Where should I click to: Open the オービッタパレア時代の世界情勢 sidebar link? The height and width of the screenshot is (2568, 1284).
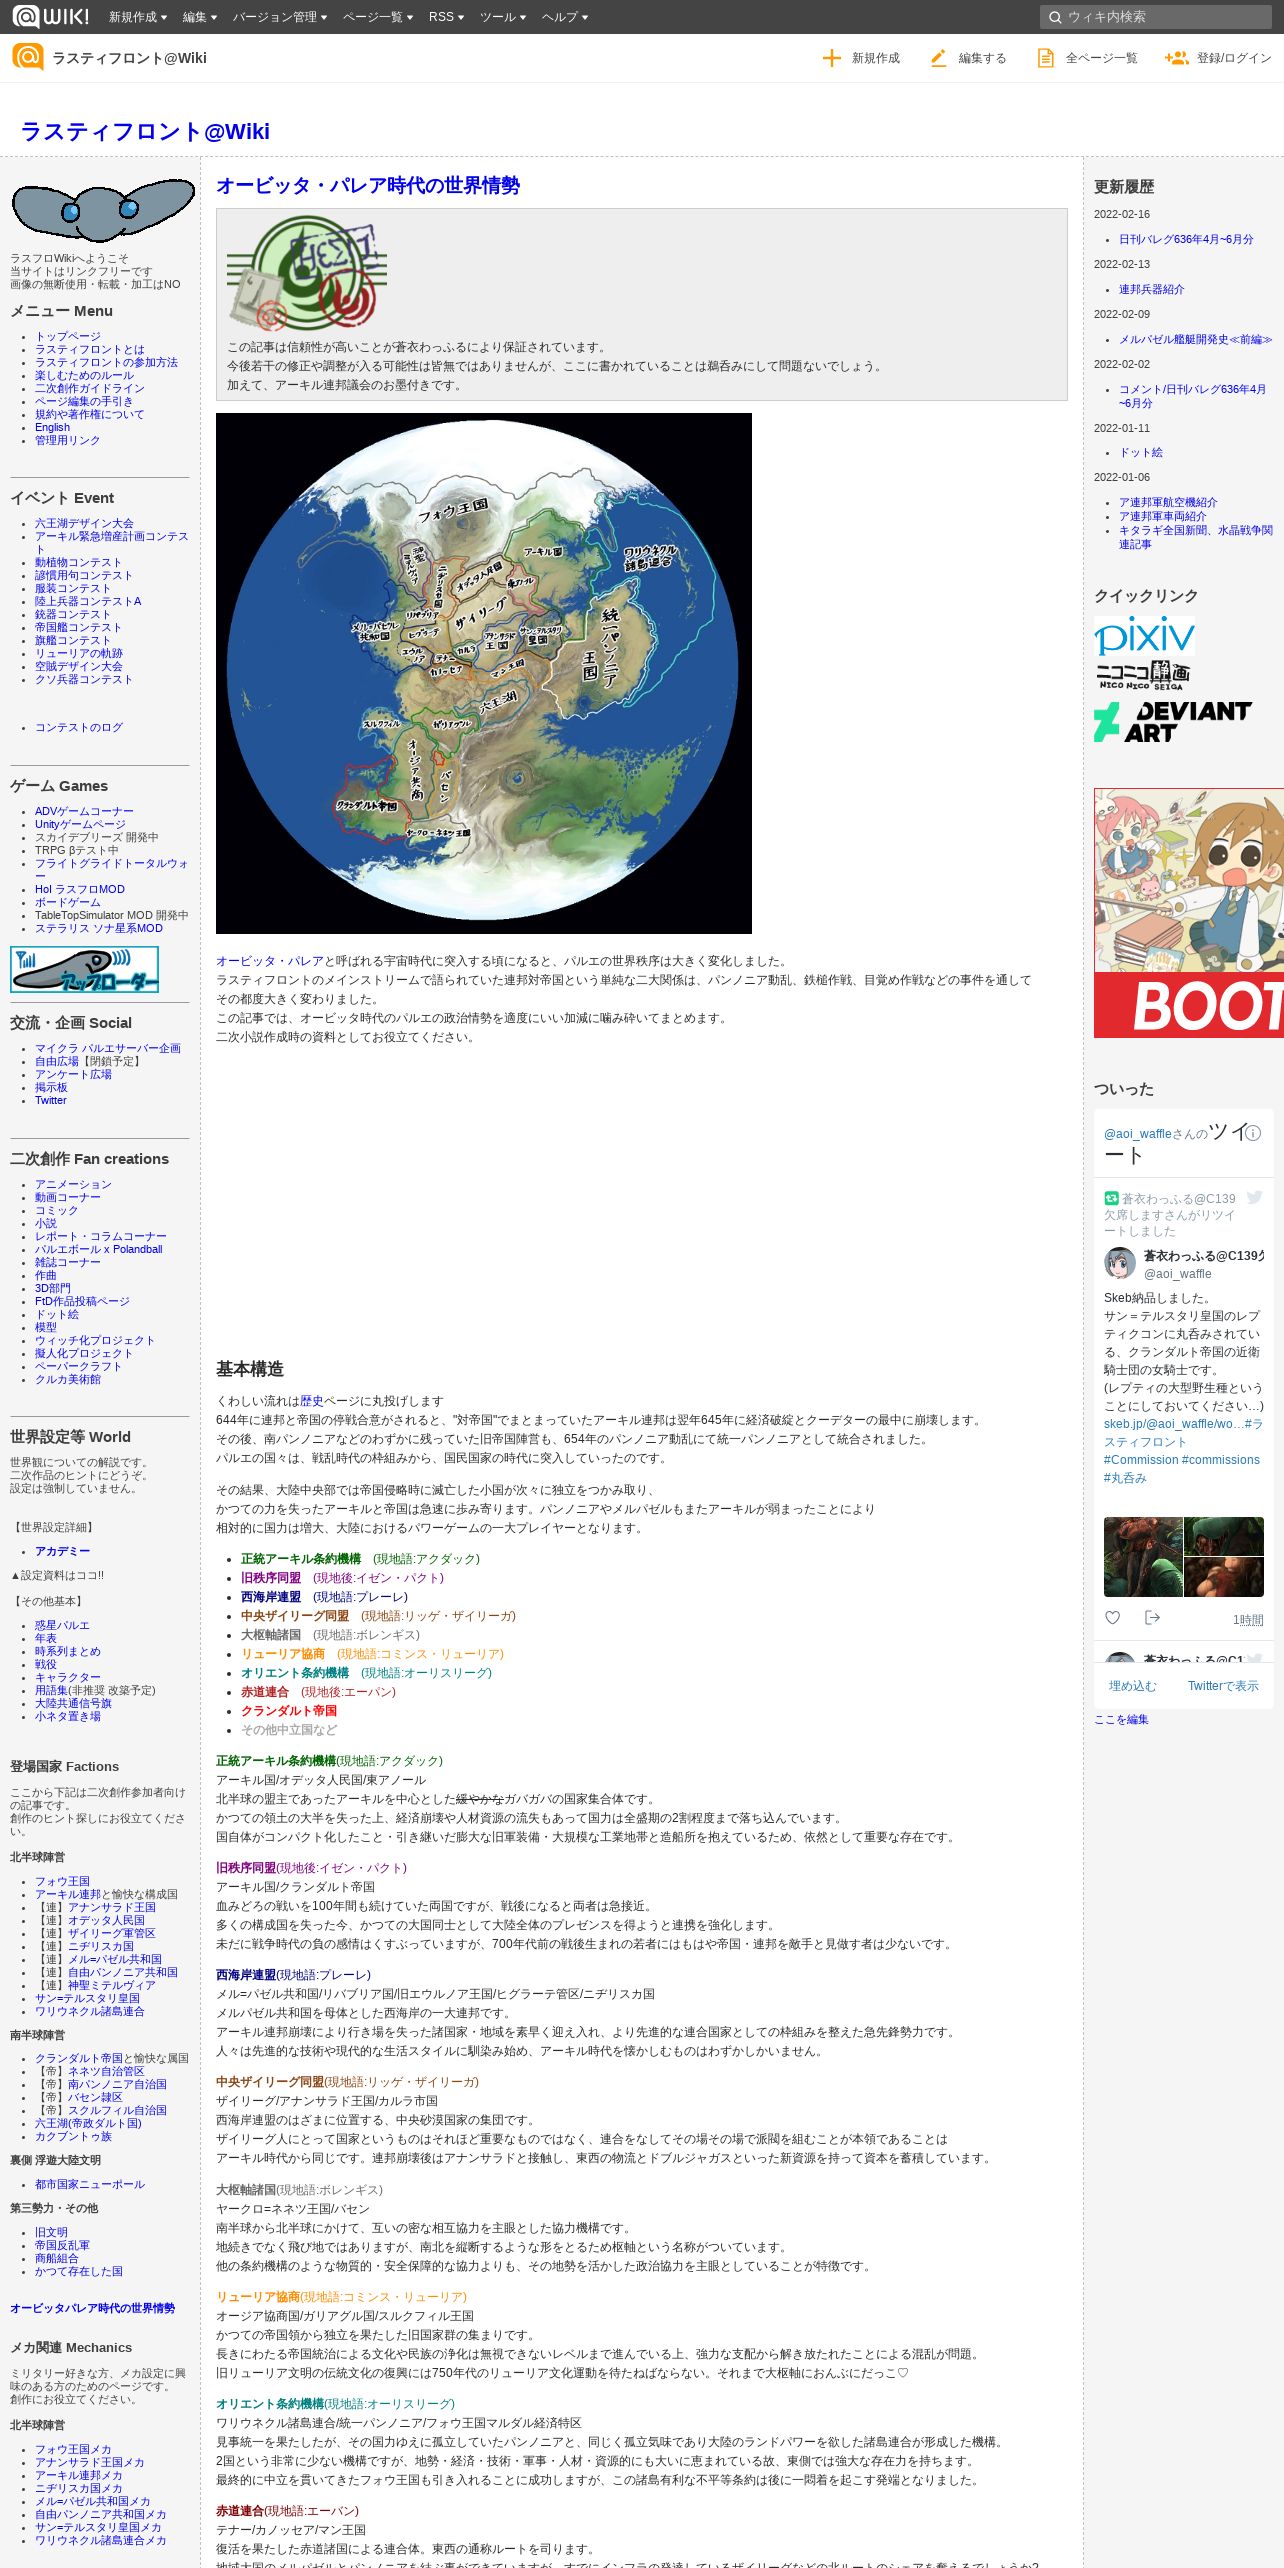point(92,2309)
